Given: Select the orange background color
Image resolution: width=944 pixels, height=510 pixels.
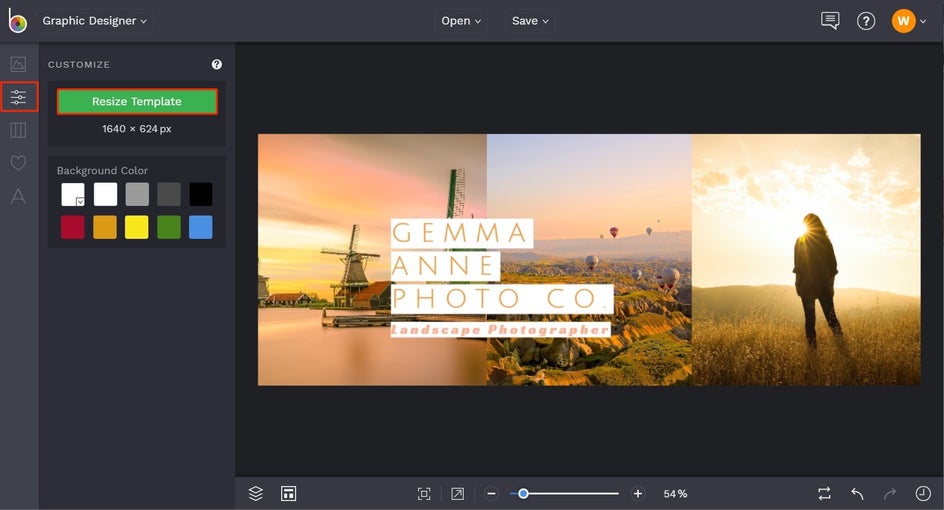Looking at the screenshot, I should (x=105, y=227).
